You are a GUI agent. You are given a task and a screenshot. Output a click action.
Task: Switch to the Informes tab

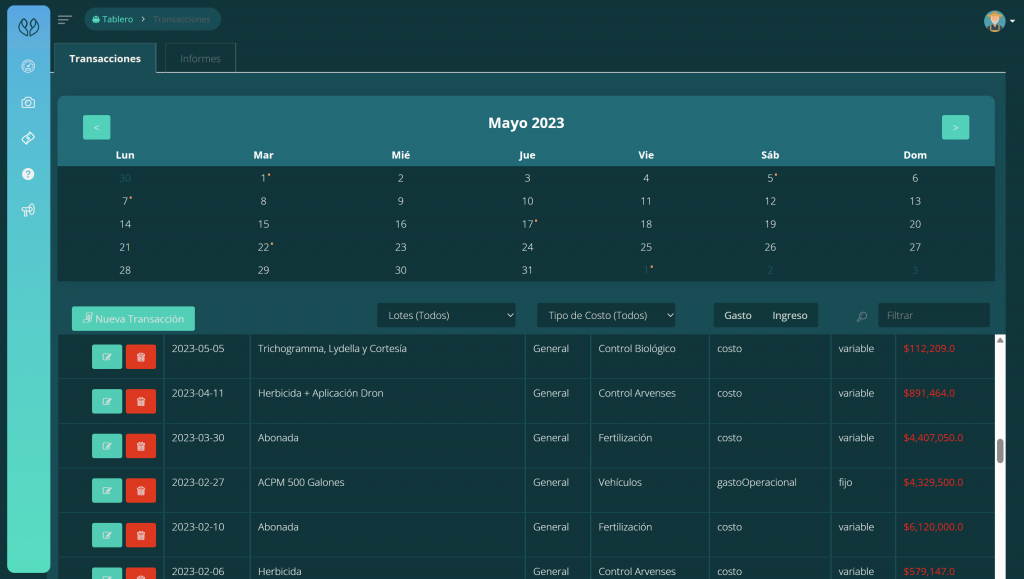click(x=199, y=57)
